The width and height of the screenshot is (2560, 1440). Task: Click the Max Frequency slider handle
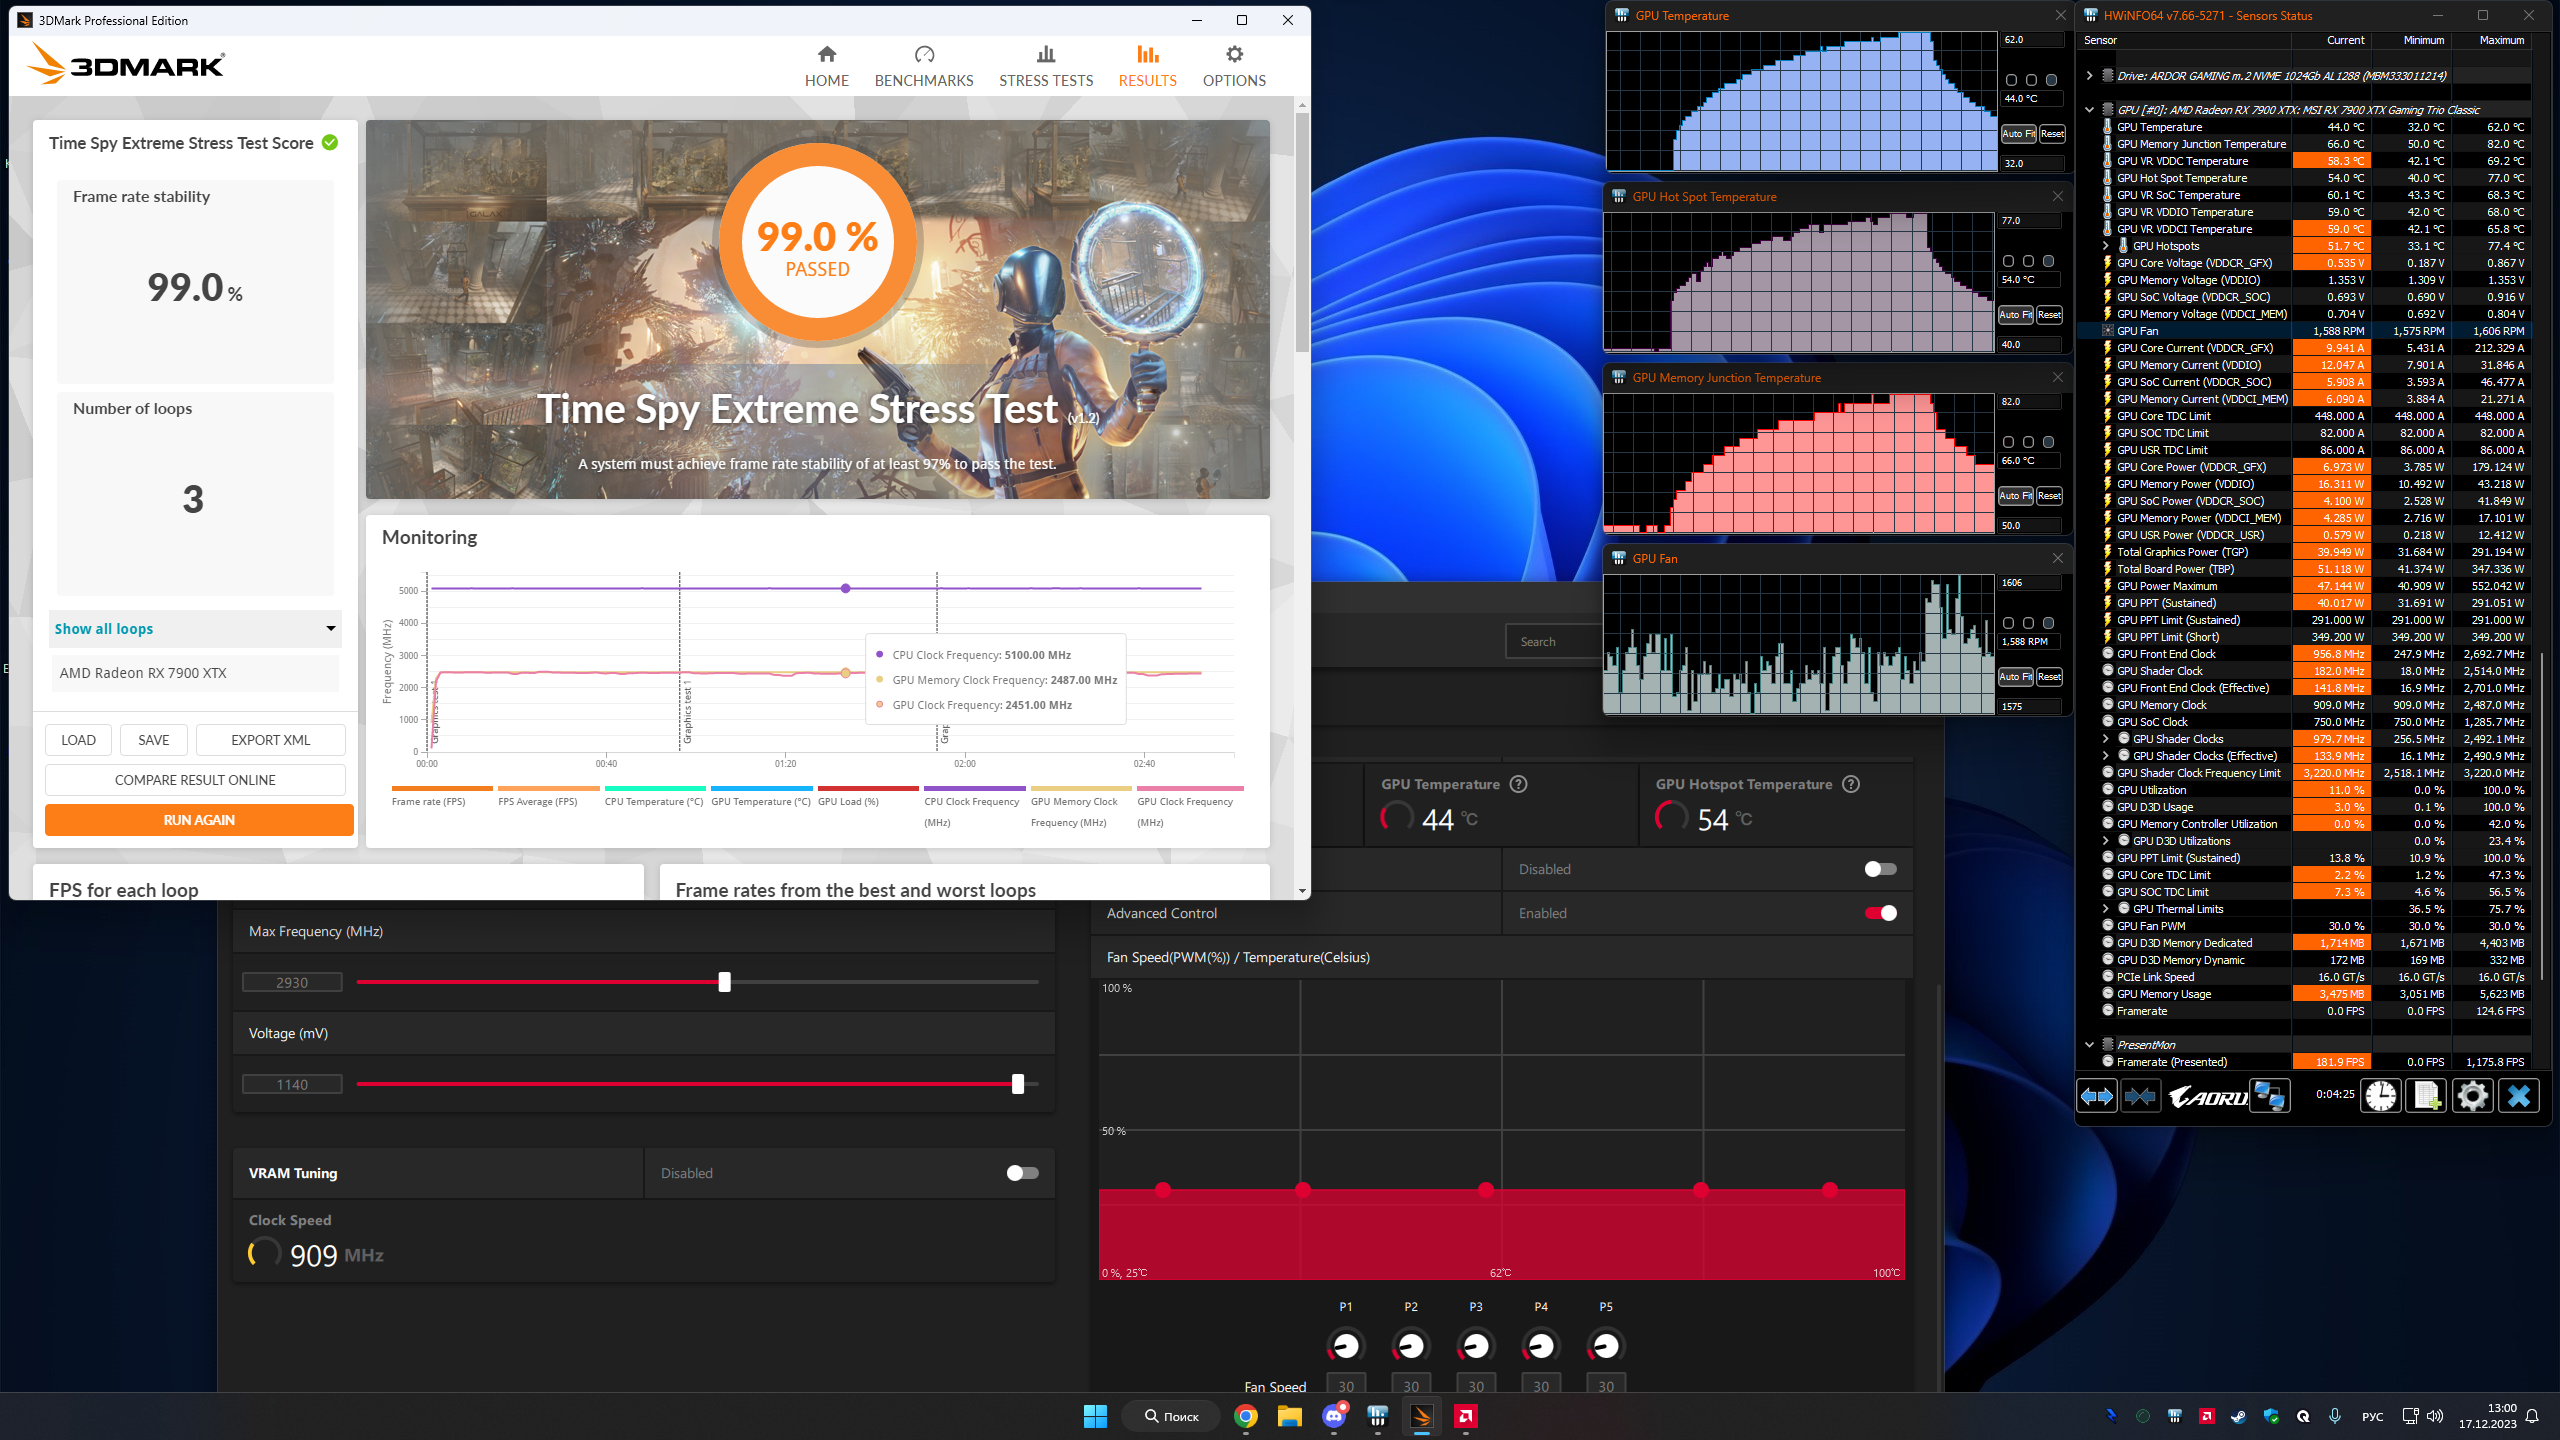(724, 982)
